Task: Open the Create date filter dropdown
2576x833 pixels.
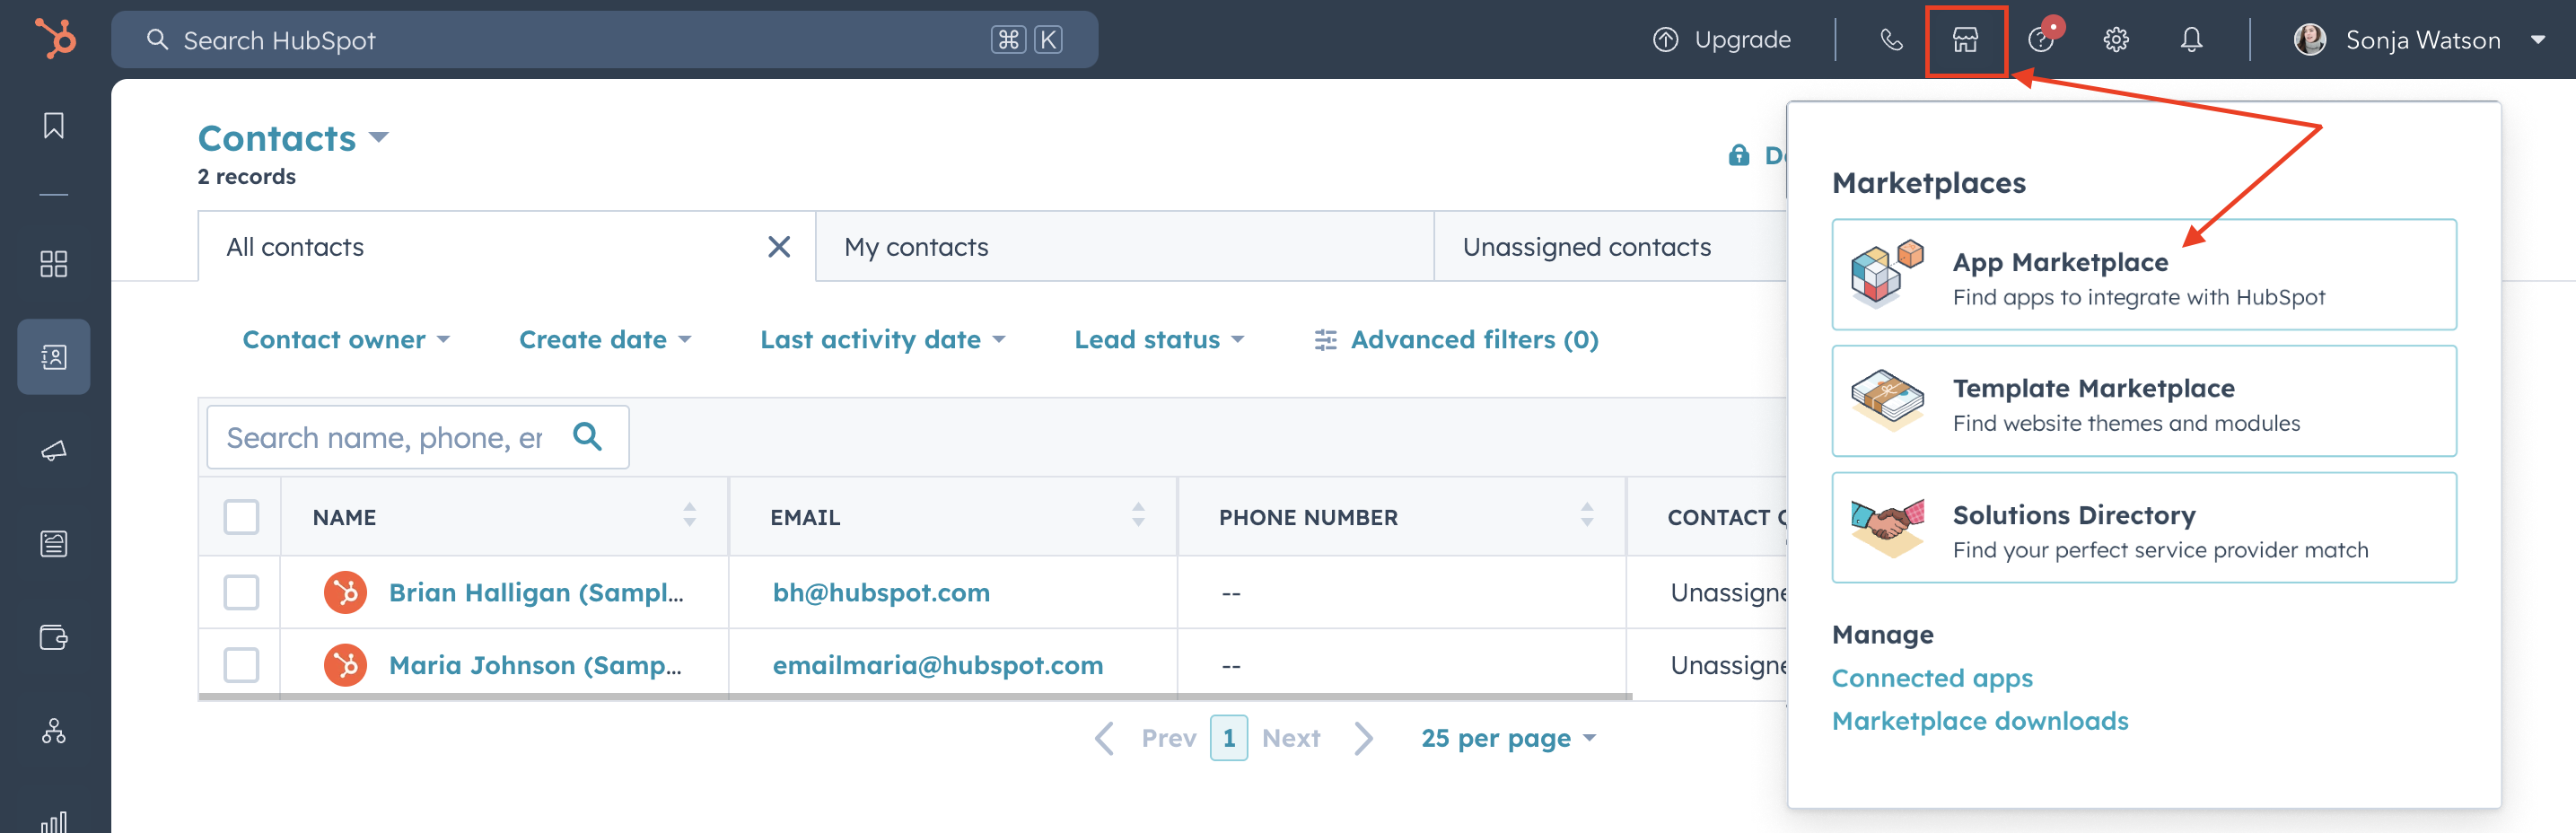Action: (605, 340)
